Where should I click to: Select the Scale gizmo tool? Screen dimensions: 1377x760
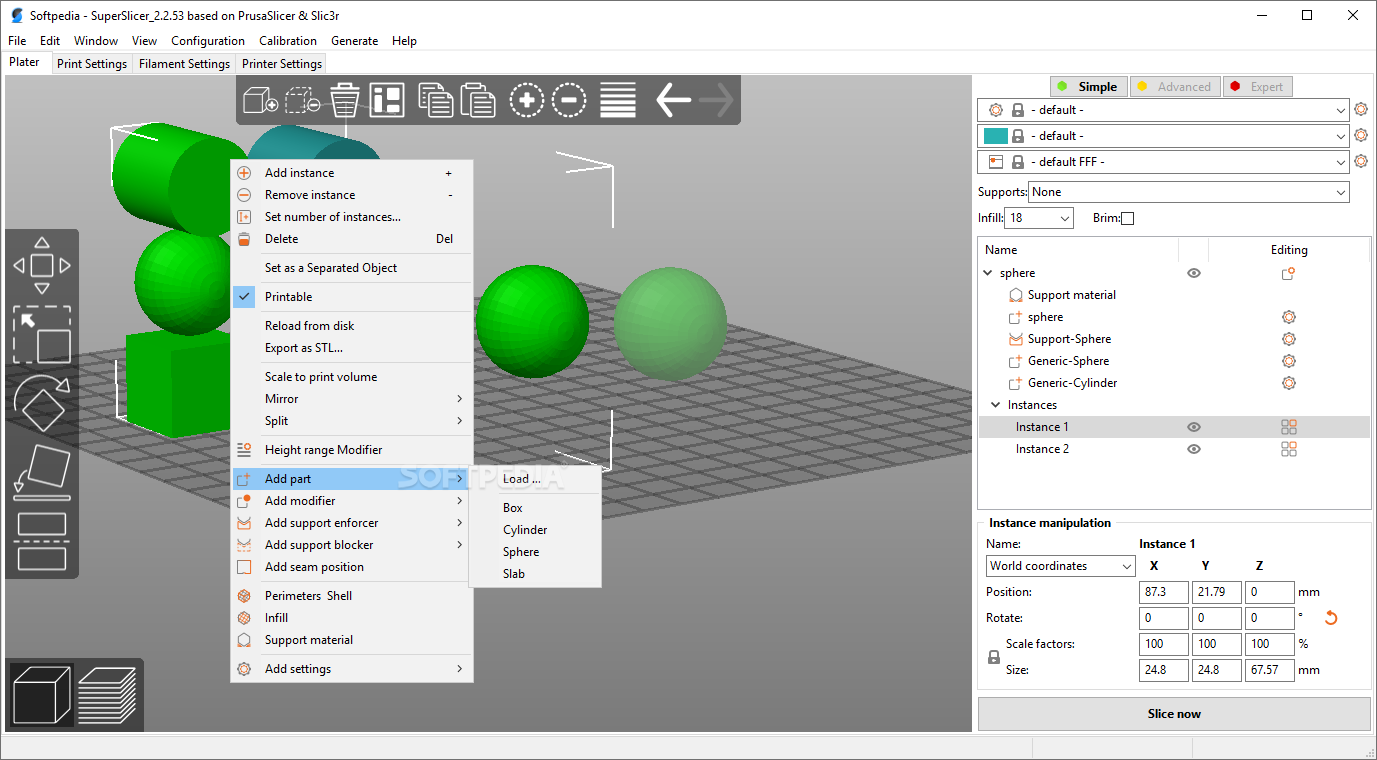click(x=41, y=335)
